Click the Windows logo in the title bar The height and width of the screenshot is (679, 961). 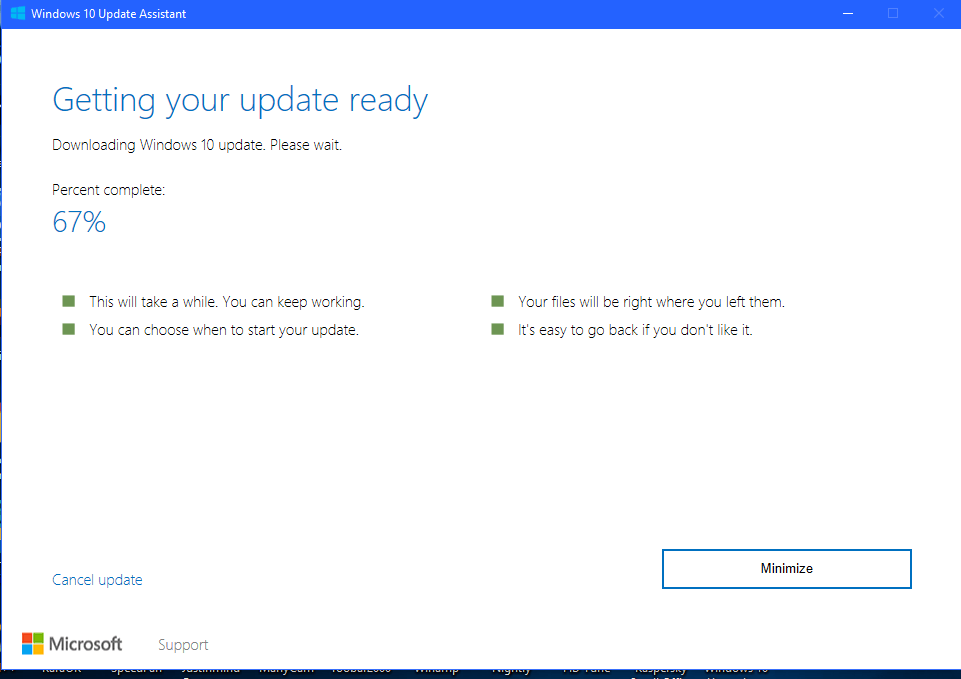tap(18, 13)
